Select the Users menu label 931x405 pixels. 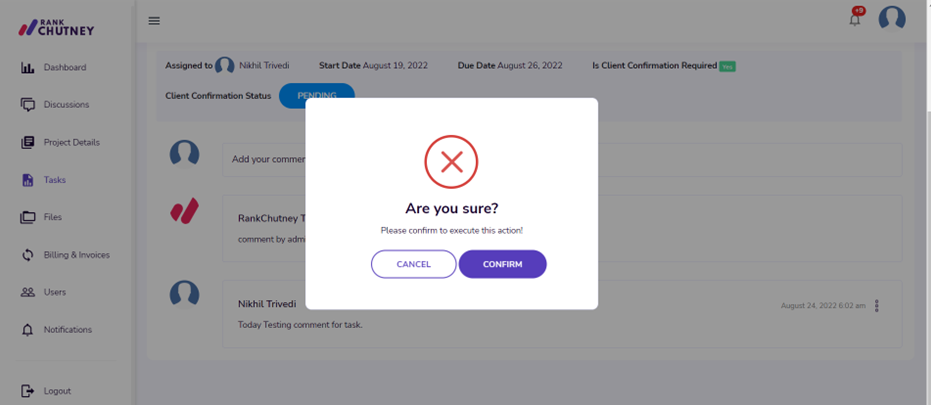tap(55, 292)
